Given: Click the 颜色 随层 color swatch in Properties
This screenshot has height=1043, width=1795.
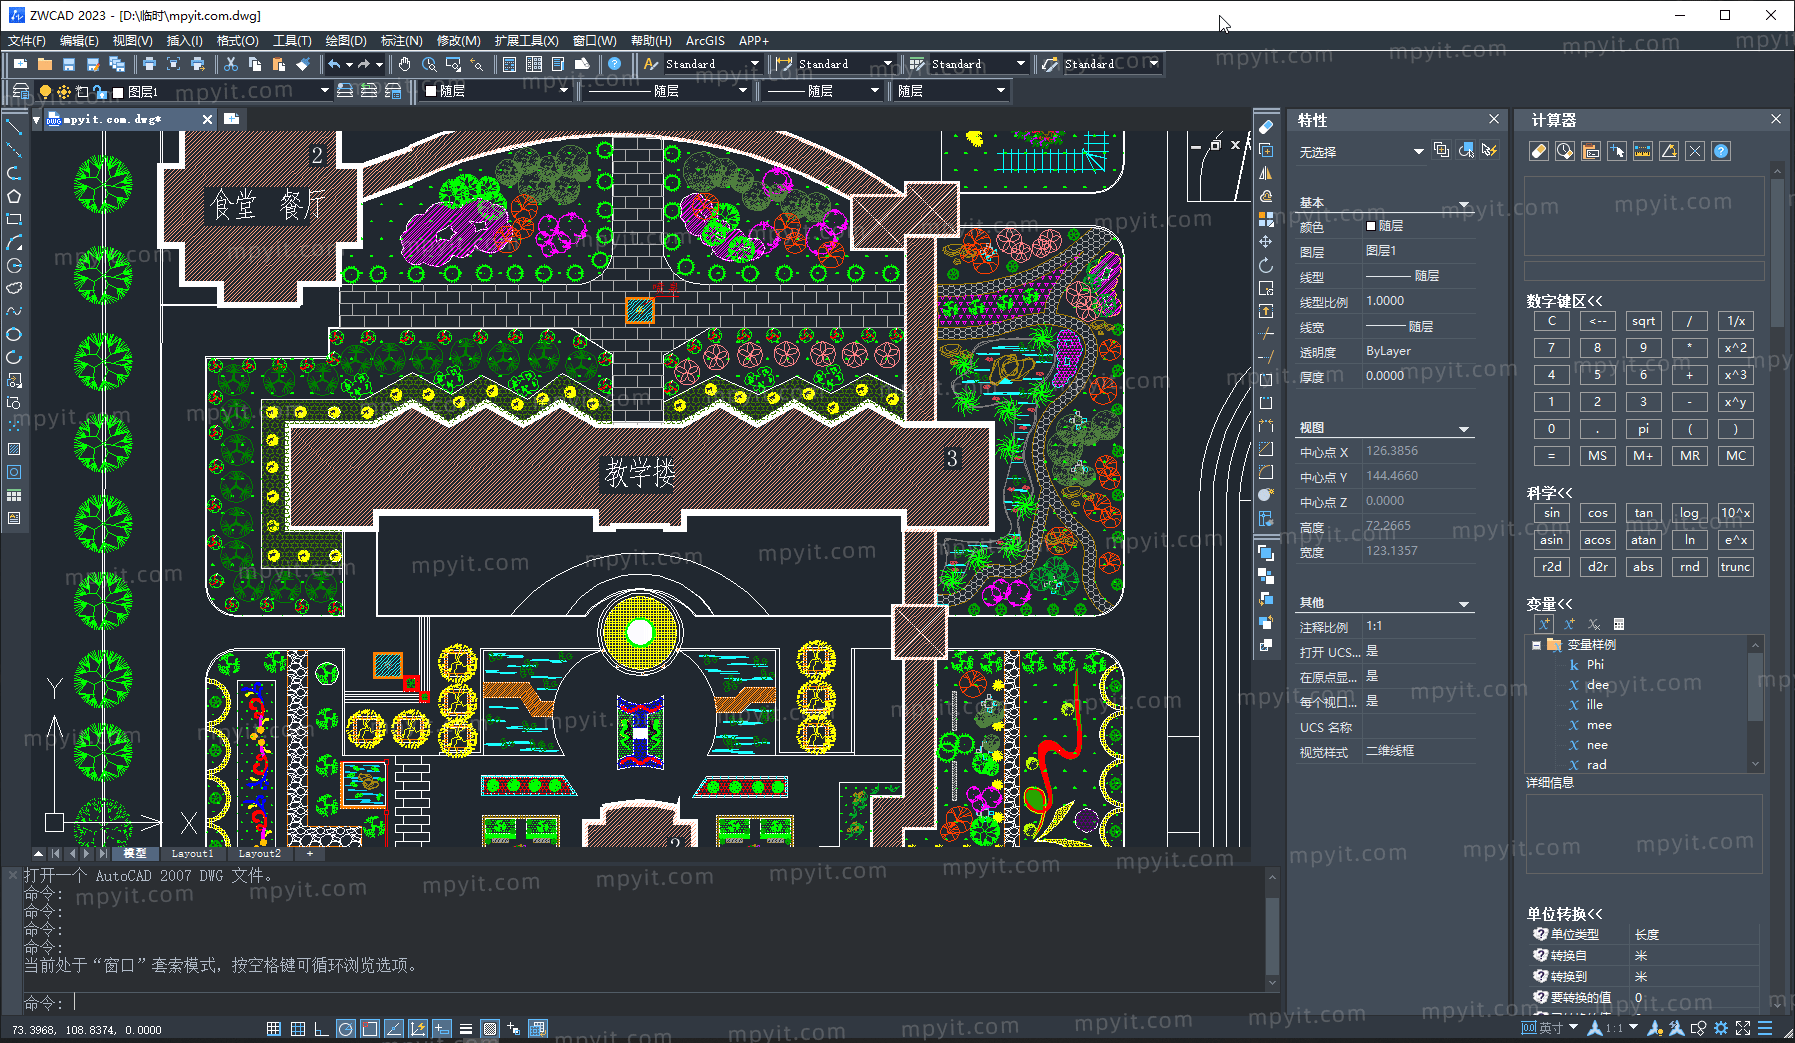Looking at the screenshot, I should click(x=1371, y=226).
